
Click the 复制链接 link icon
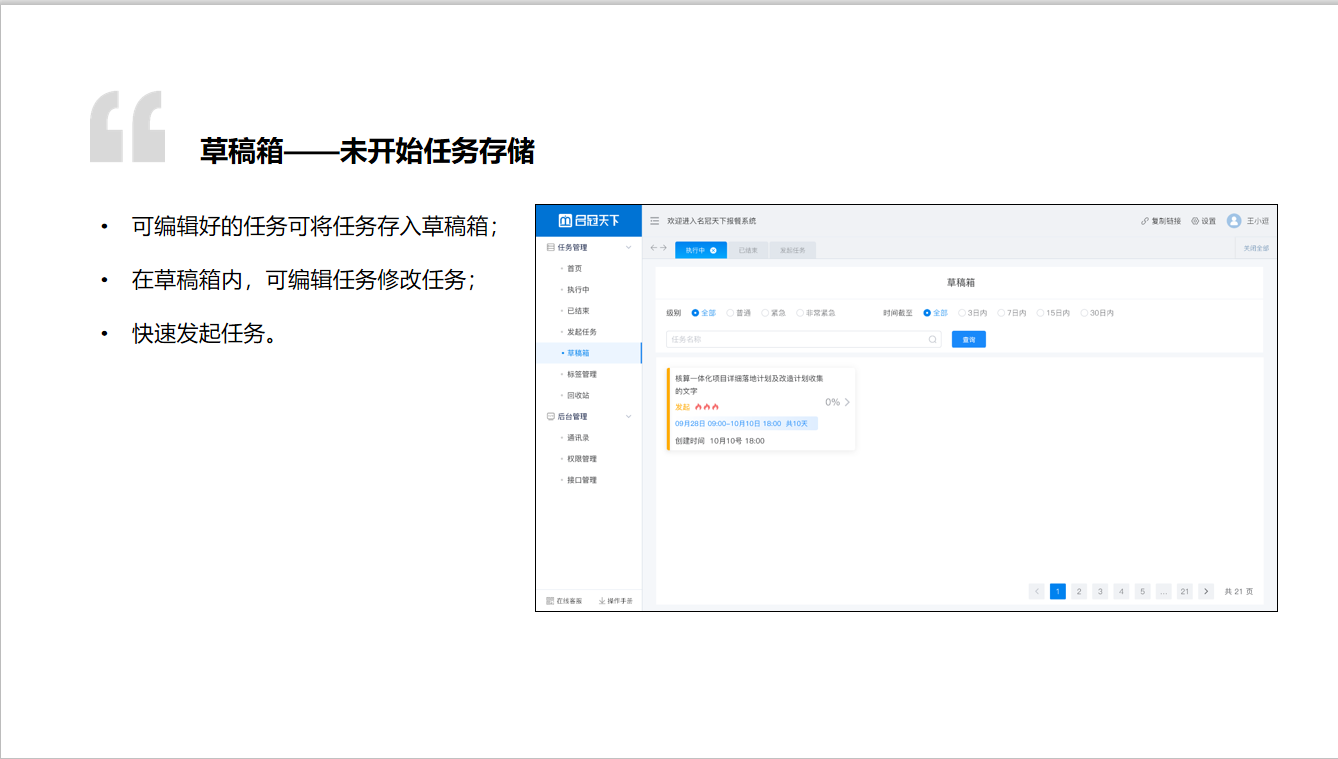pos(1145,221)
